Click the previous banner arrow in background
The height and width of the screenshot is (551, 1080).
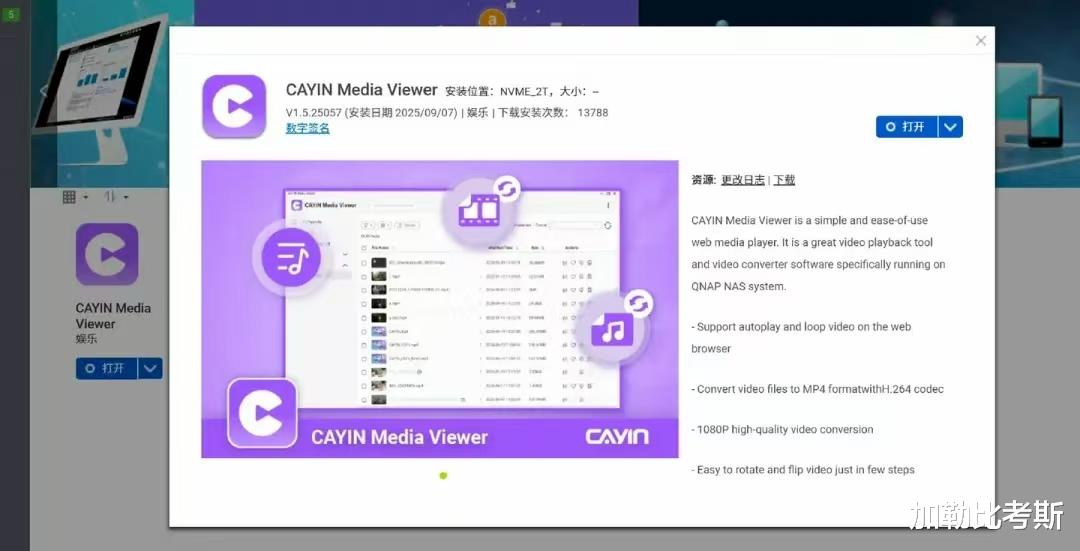(x=43, y=90)
